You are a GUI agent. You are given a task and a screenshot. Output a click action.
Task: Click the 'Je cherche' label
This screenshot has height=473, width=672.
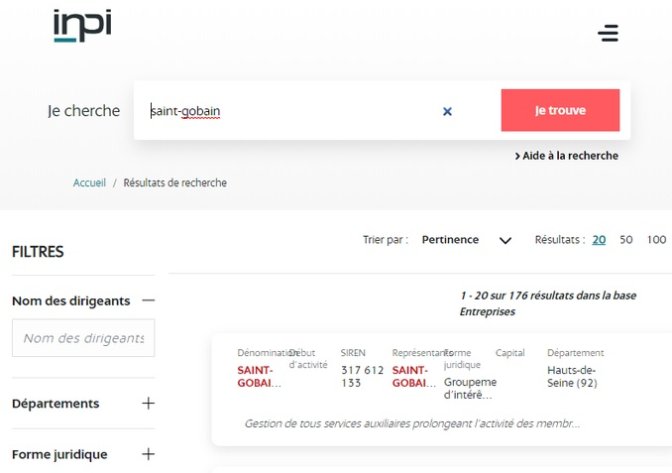click(x=84, y=111)
